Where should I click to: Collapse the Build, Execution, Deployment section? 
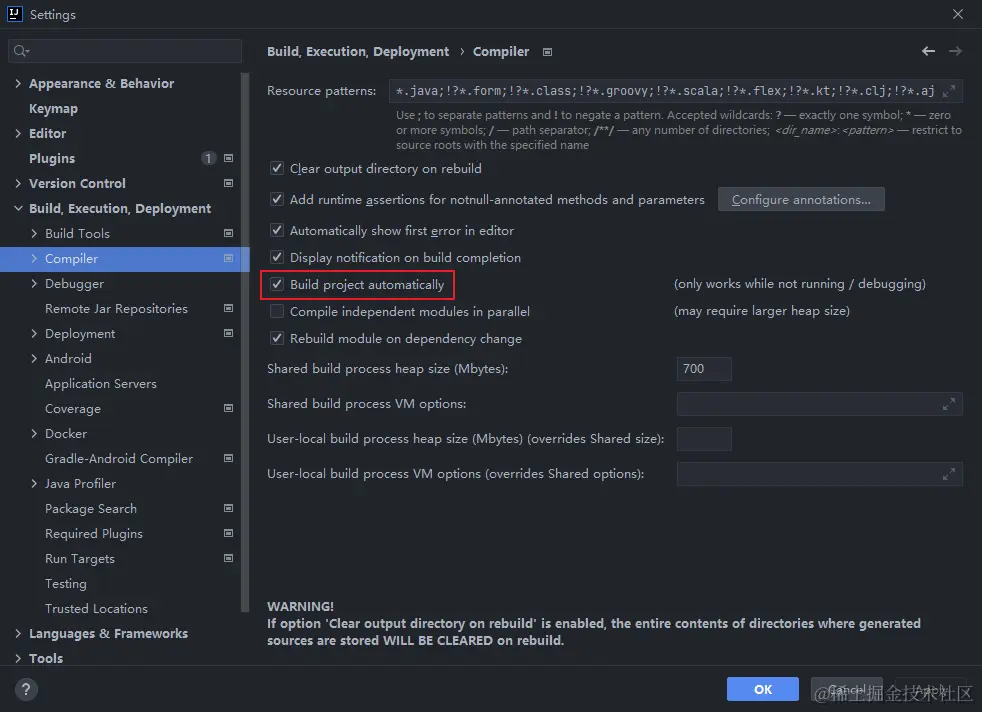point(16,208)
